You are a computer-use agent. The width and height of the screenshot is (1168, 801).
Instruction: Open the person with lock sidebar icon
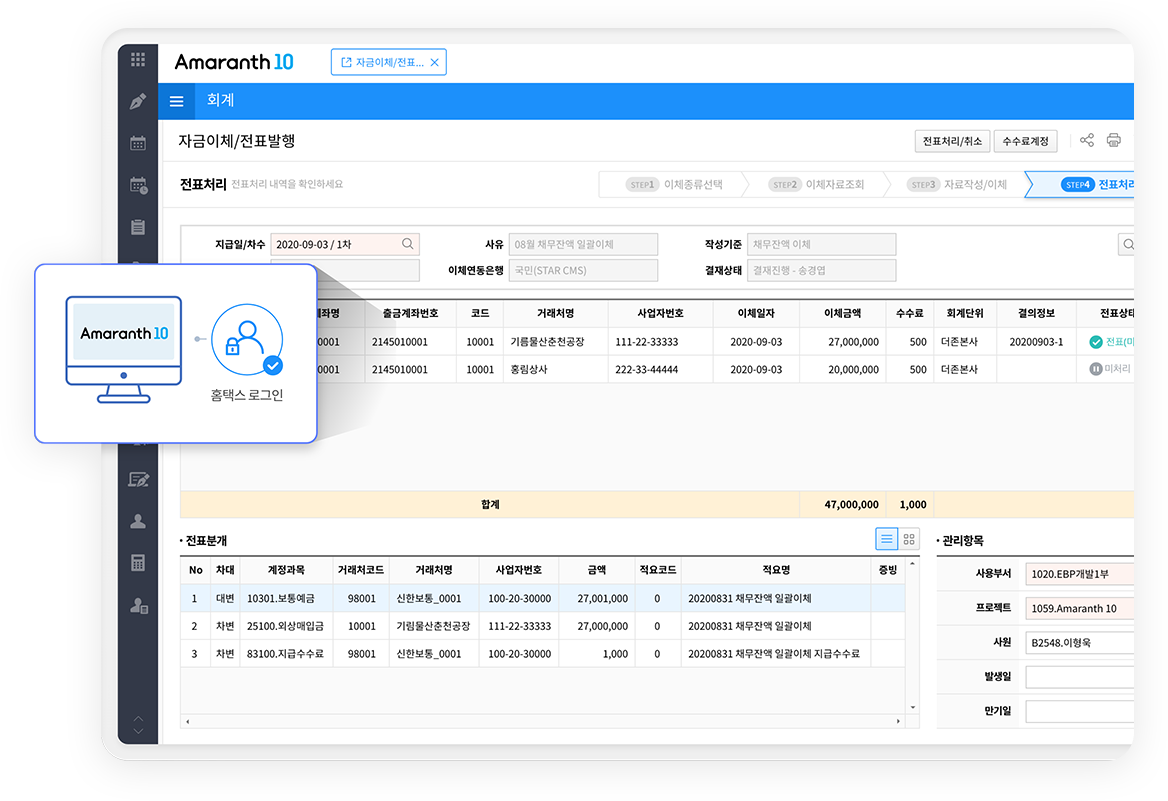[139, 605]
